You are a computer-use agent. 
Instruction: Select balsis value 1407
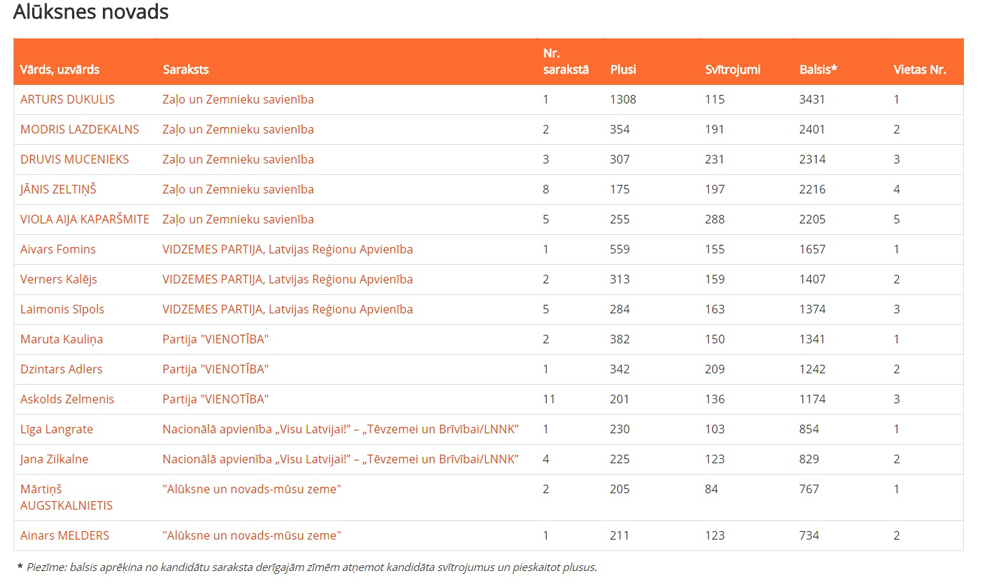click(x=812, y=280)
